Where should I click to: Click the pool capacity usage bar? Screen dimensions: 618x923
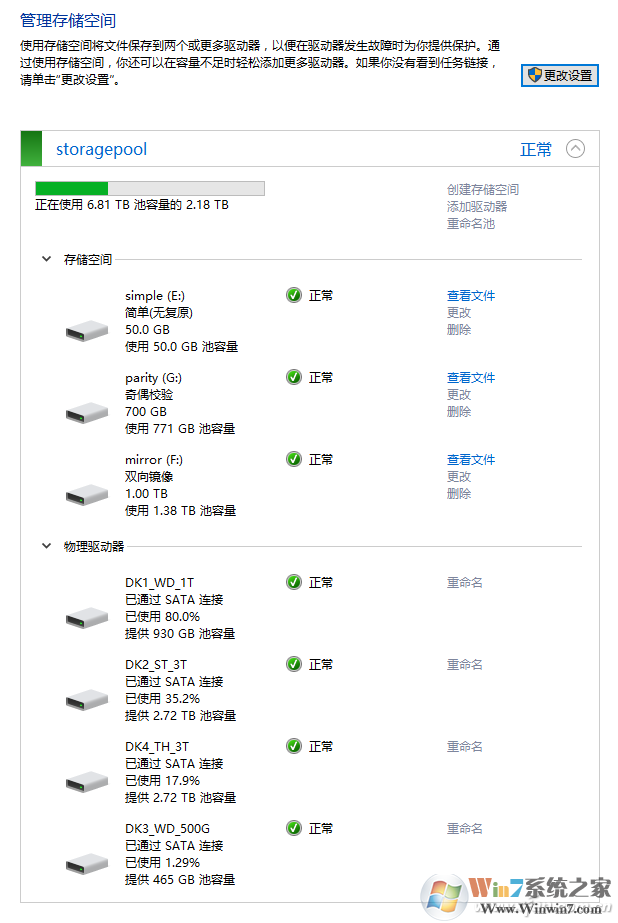pyautogui.click(x=150, y=188)
